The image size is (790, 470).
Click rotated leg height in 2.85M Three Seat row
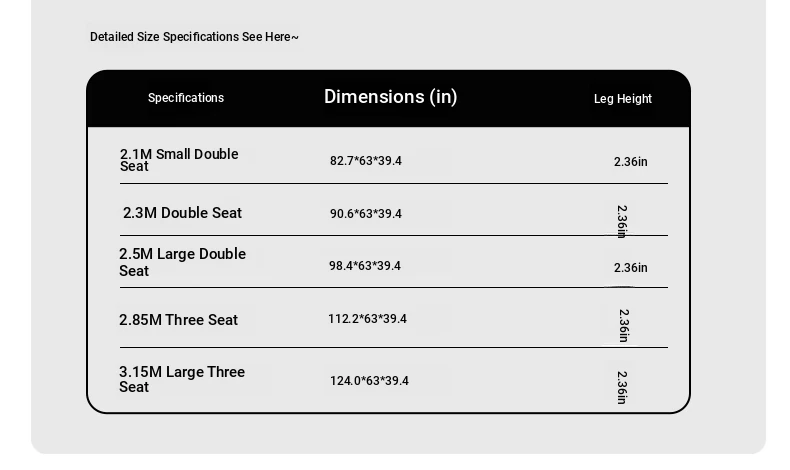pyautogui.click(x=623, y=325)
